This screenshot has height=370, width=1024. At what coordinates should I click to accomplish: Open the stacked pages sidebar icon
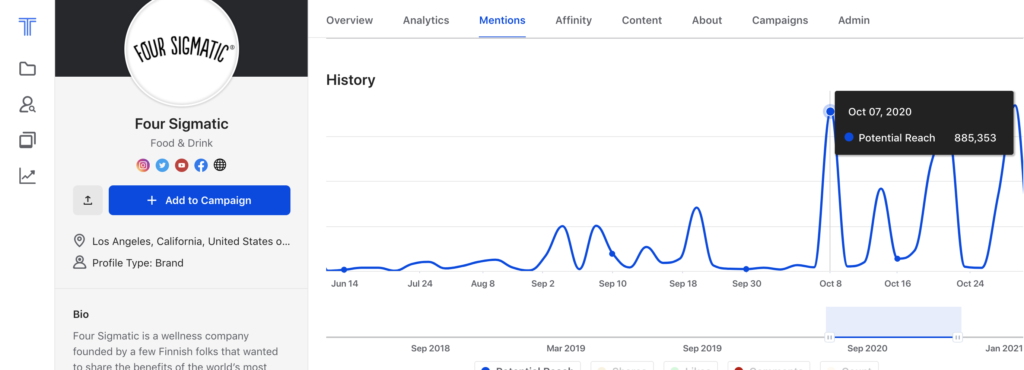pos(27,140)
